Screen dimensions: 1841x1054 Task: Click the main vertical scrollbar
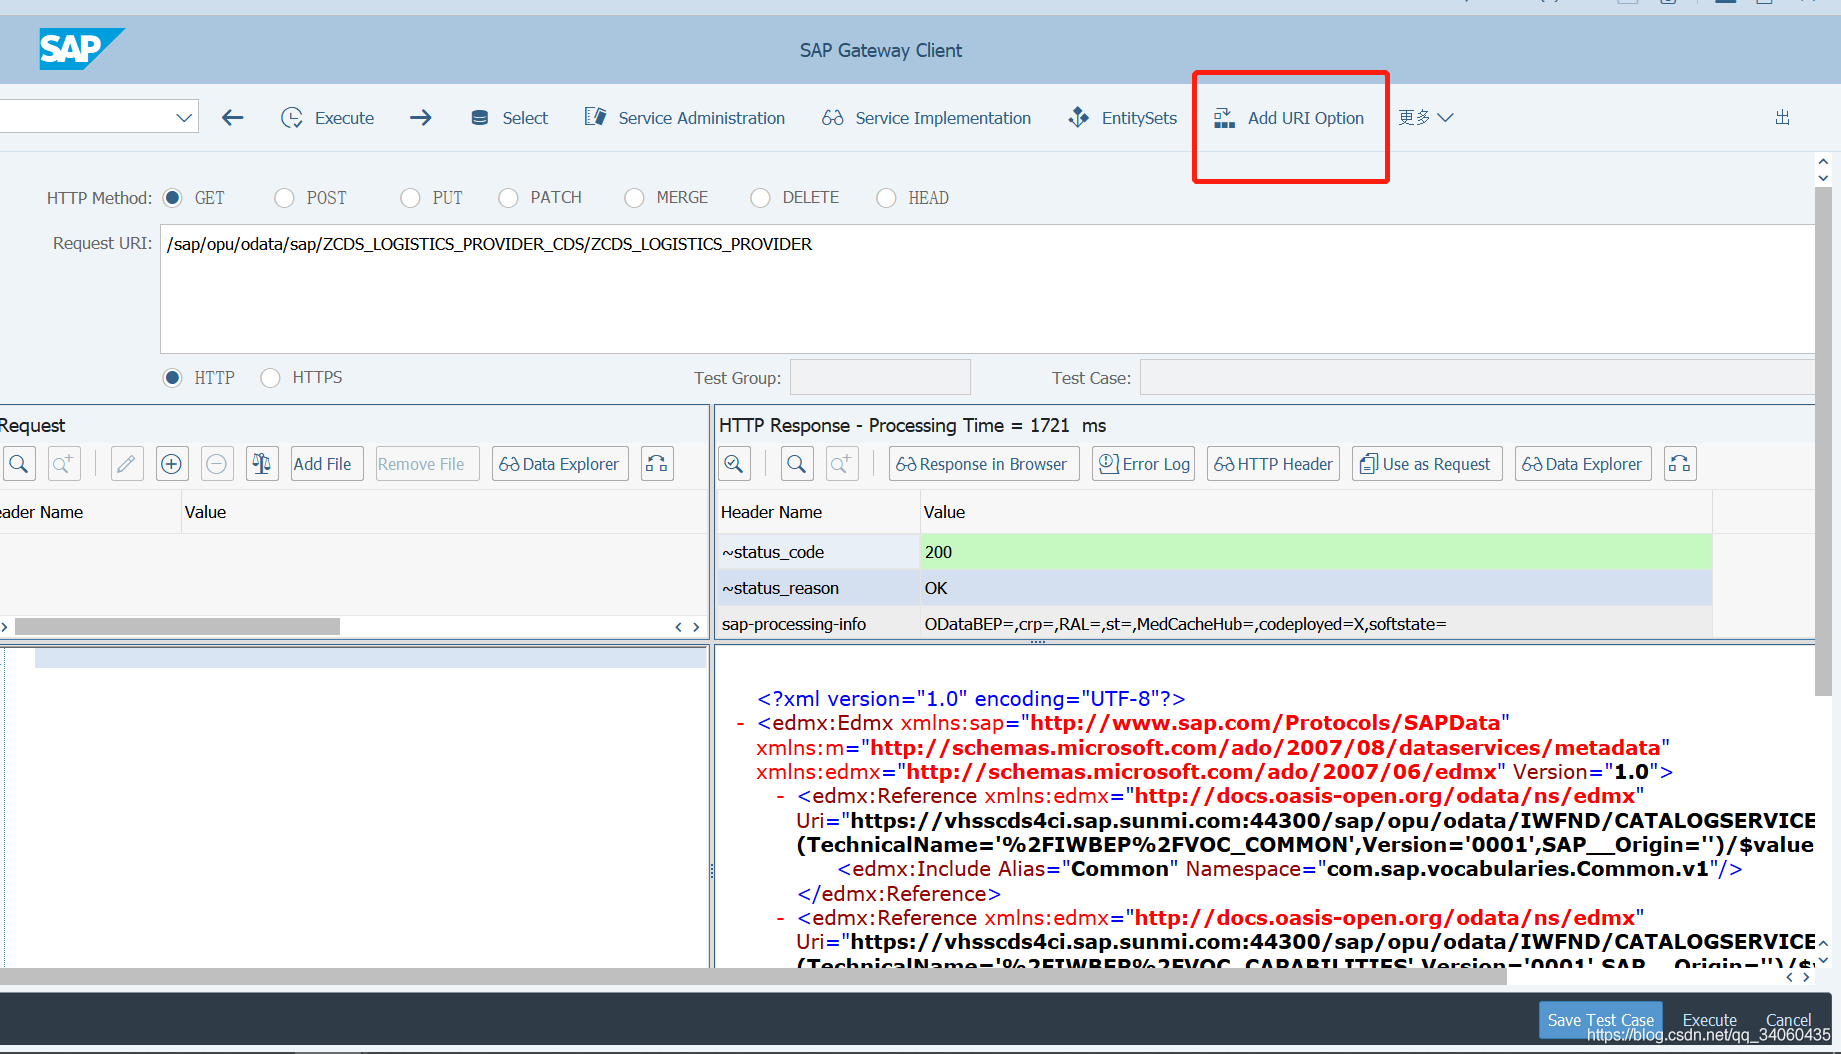(x=1823, y=440)
